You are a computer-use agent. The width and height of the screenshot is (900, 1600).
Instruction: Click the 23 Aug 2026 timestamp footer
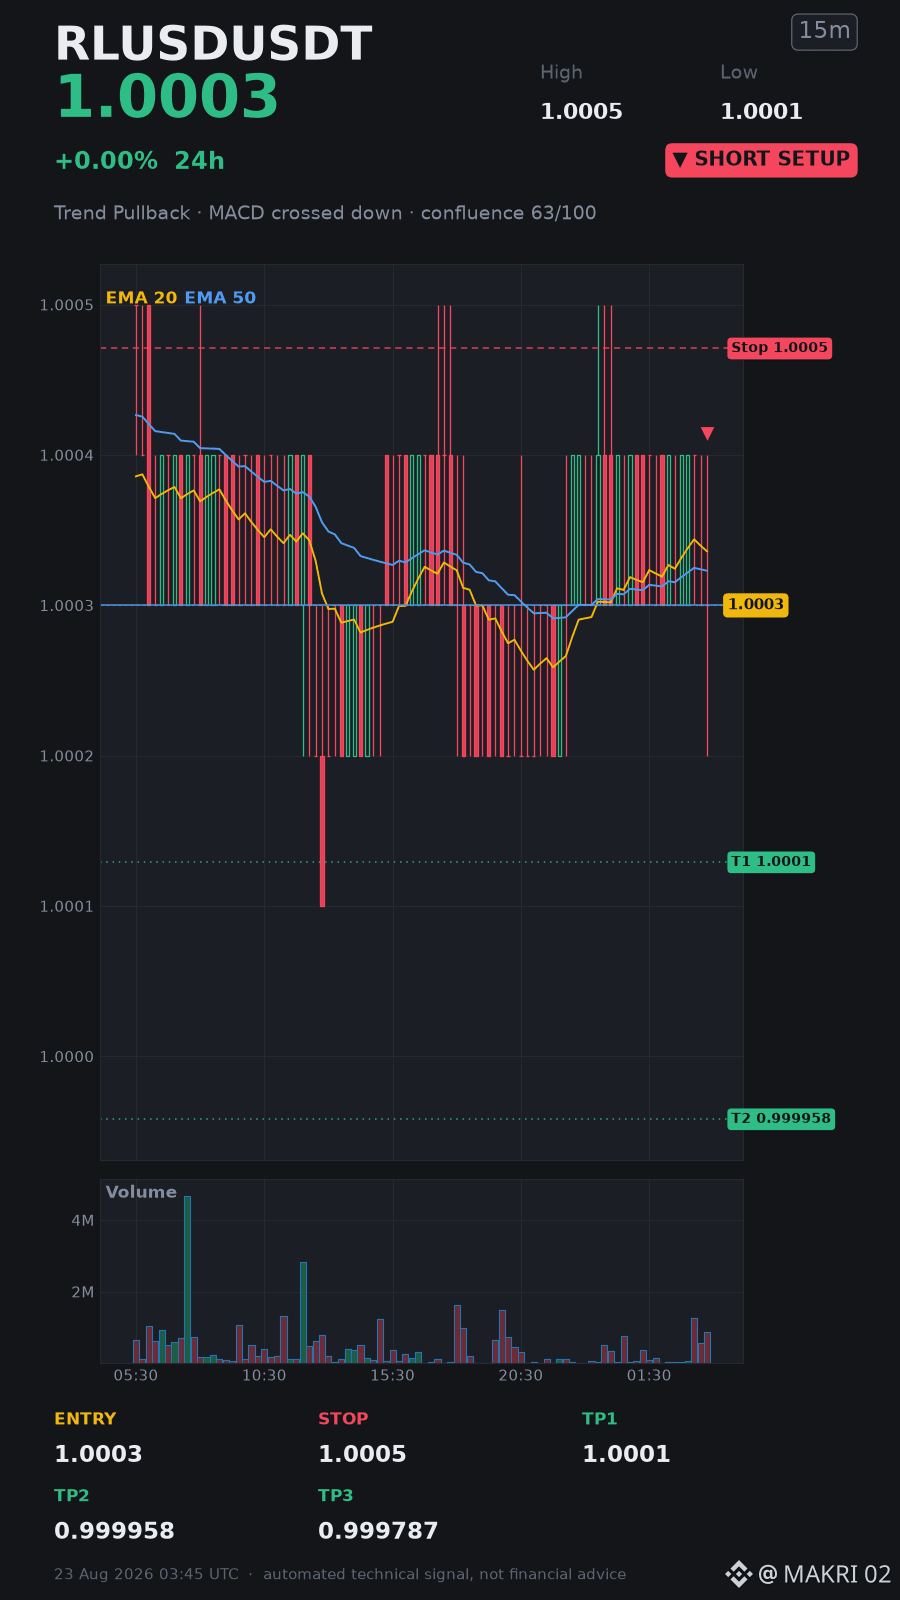(146, 1574)
